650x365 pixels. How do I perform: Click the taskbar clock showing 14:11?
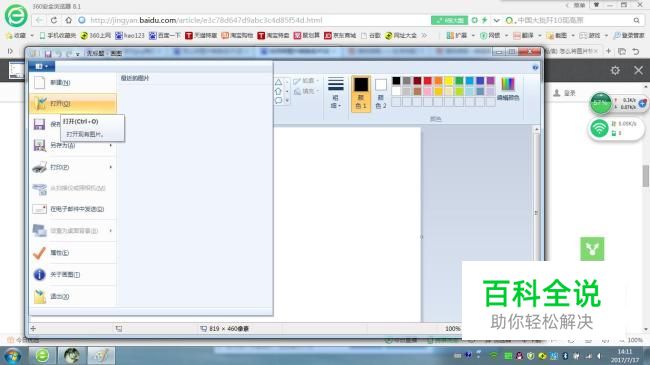tap(625, 356)
